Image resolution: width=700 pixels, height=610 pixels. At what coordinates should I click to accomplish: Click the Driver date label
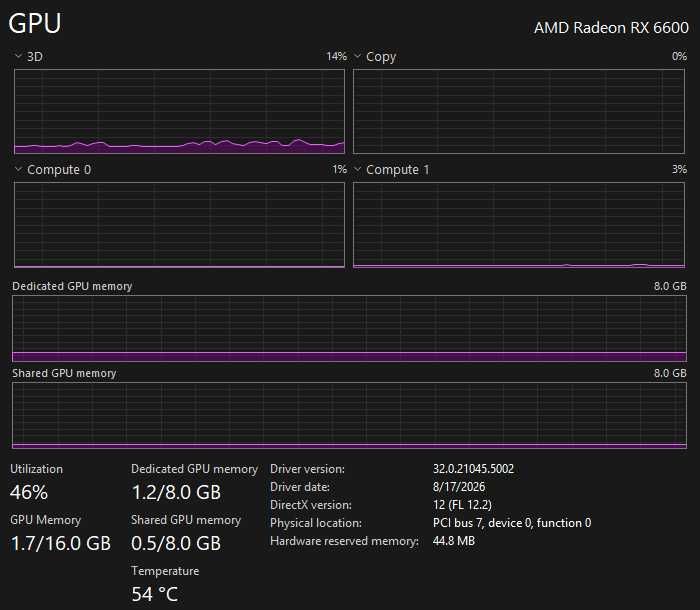pyautogui.click(x=300, y=487)
